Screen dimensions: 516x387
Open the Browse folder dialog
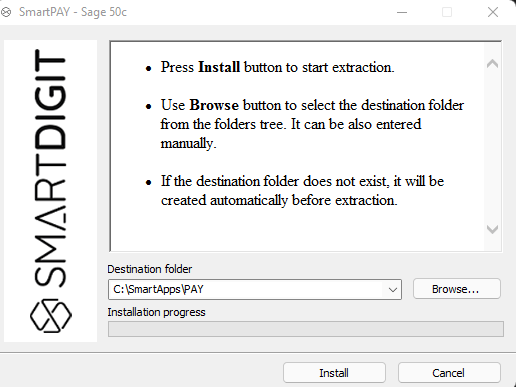click(457, 289)
